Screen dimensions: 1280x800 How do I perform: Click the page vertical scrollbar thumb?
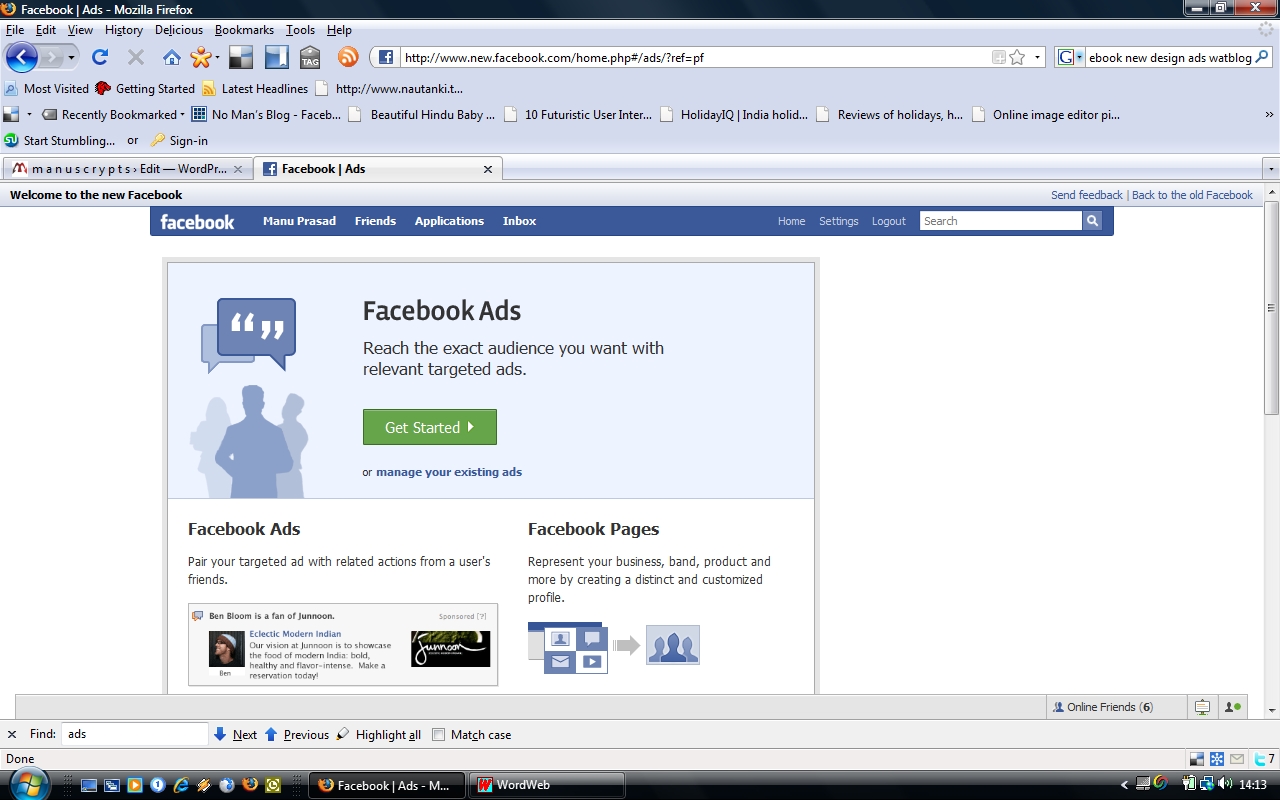click(x=1271, y=308)
